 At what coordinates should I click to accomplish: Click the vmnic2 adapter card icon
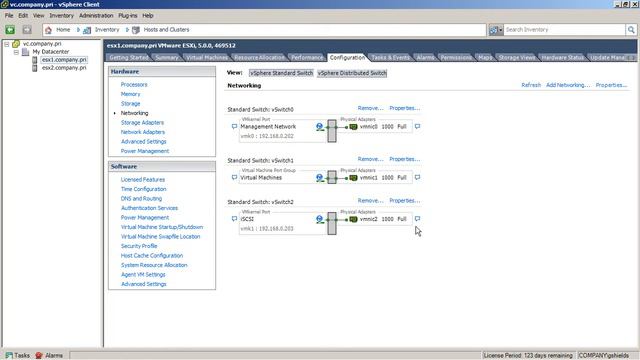point(353,220)
